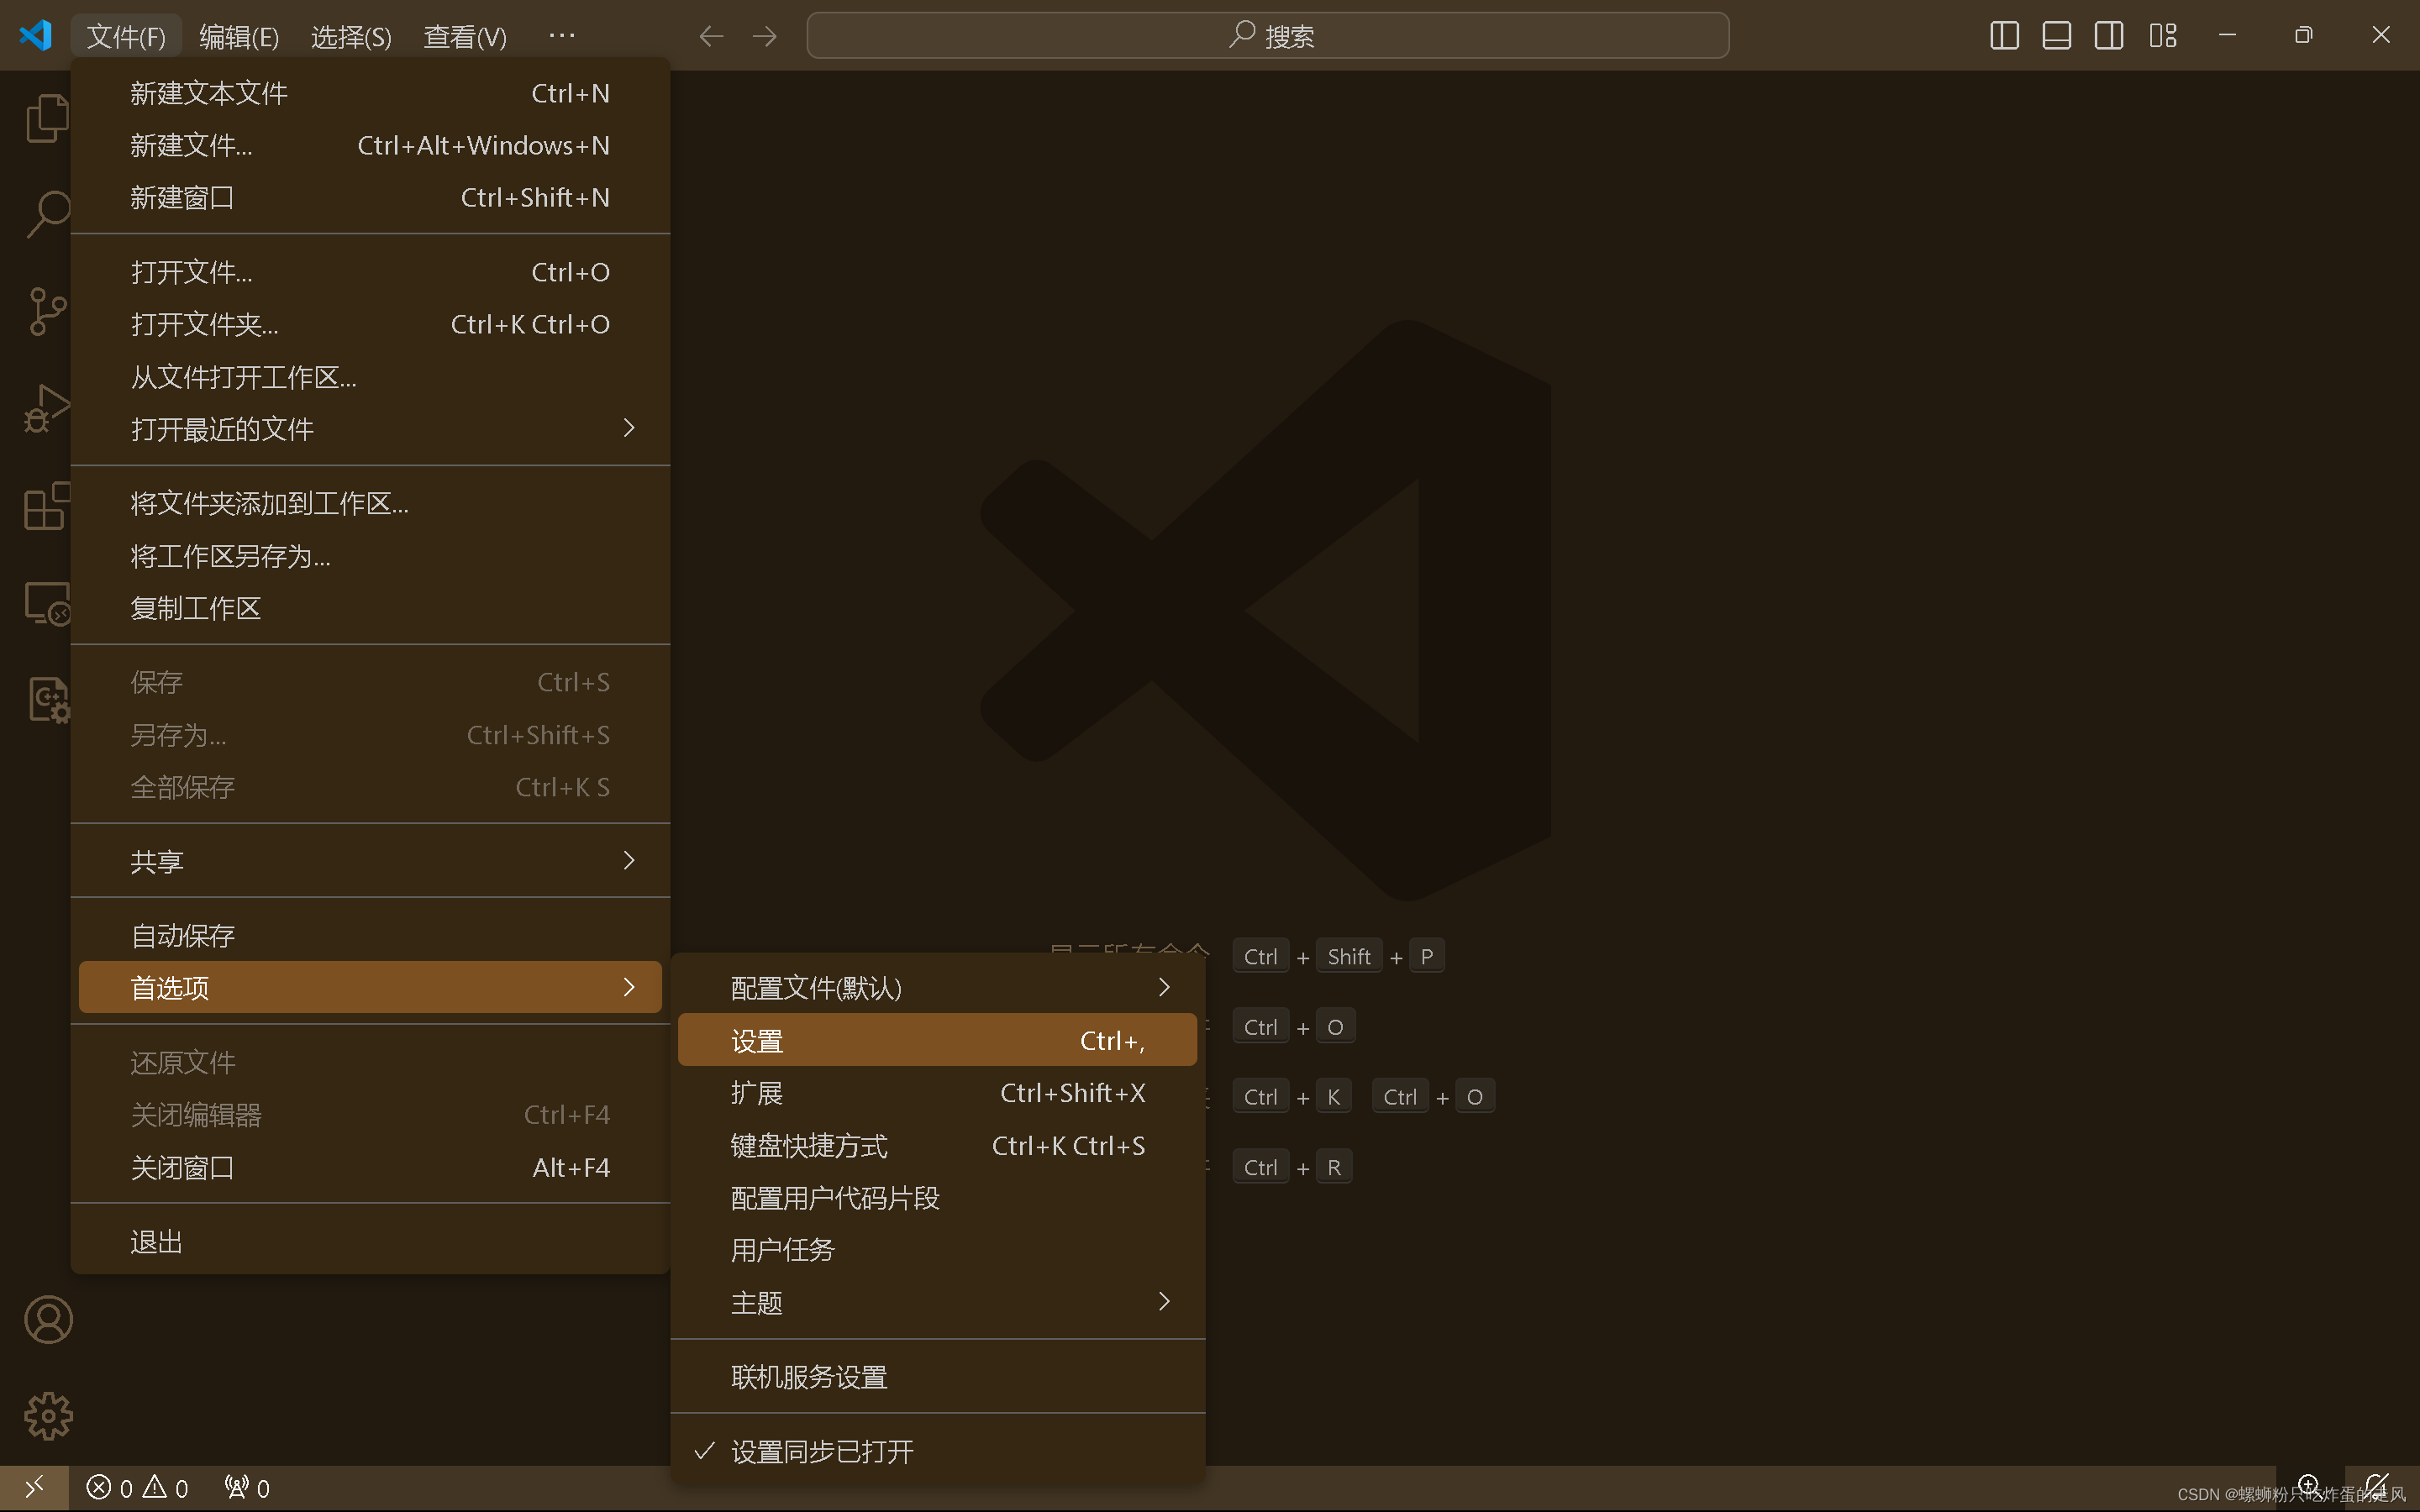Select 关闭窗口 menu entry

click(x=370, y=1167)
